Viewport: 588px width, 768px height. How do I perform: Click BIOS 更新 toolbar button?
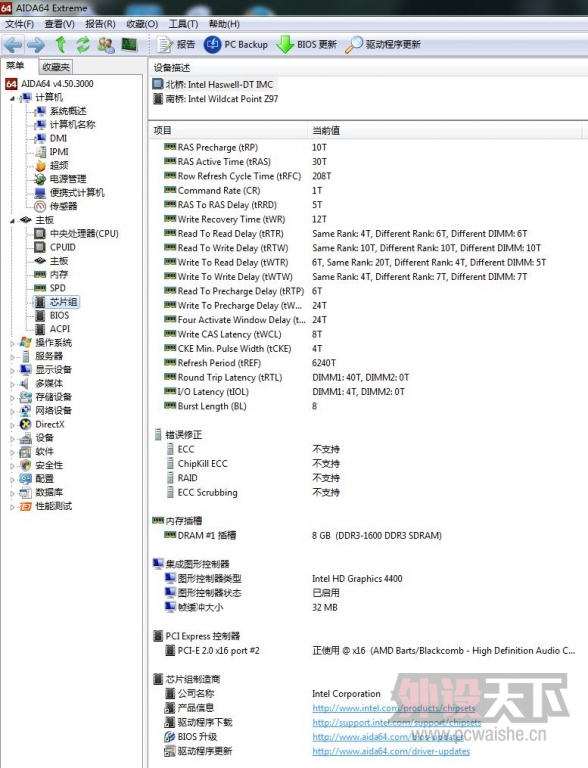(306, 45)
